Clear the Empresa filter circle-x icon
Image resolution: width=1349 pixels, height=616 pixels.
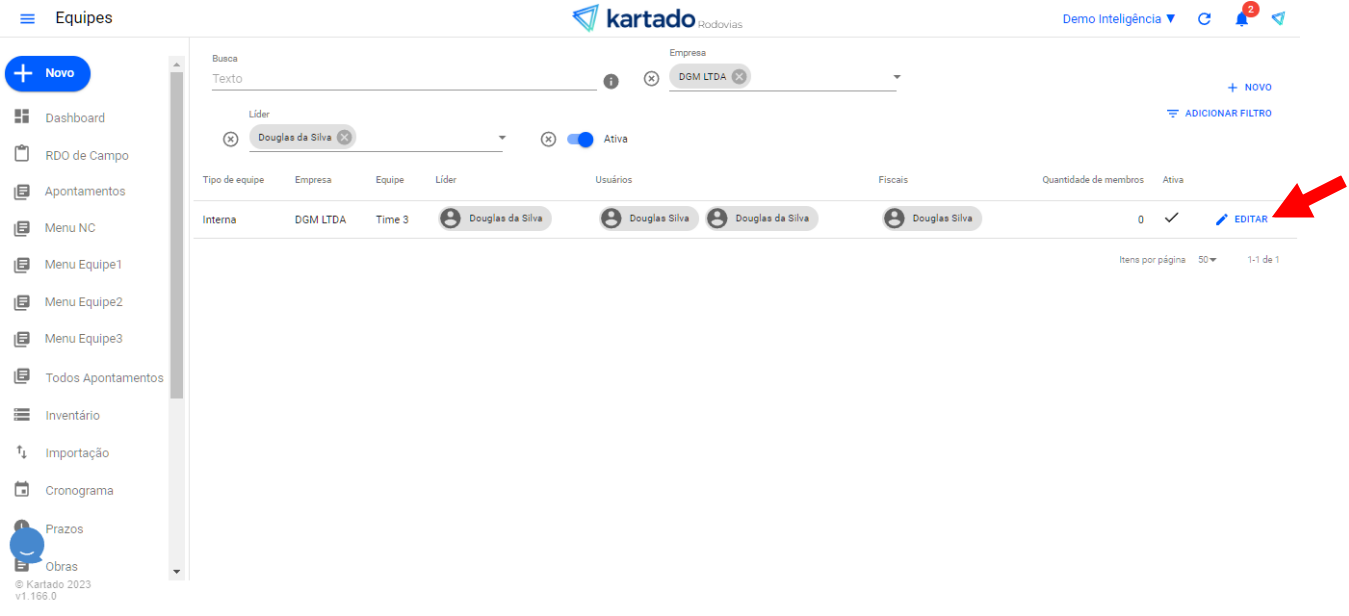point(651,79)
